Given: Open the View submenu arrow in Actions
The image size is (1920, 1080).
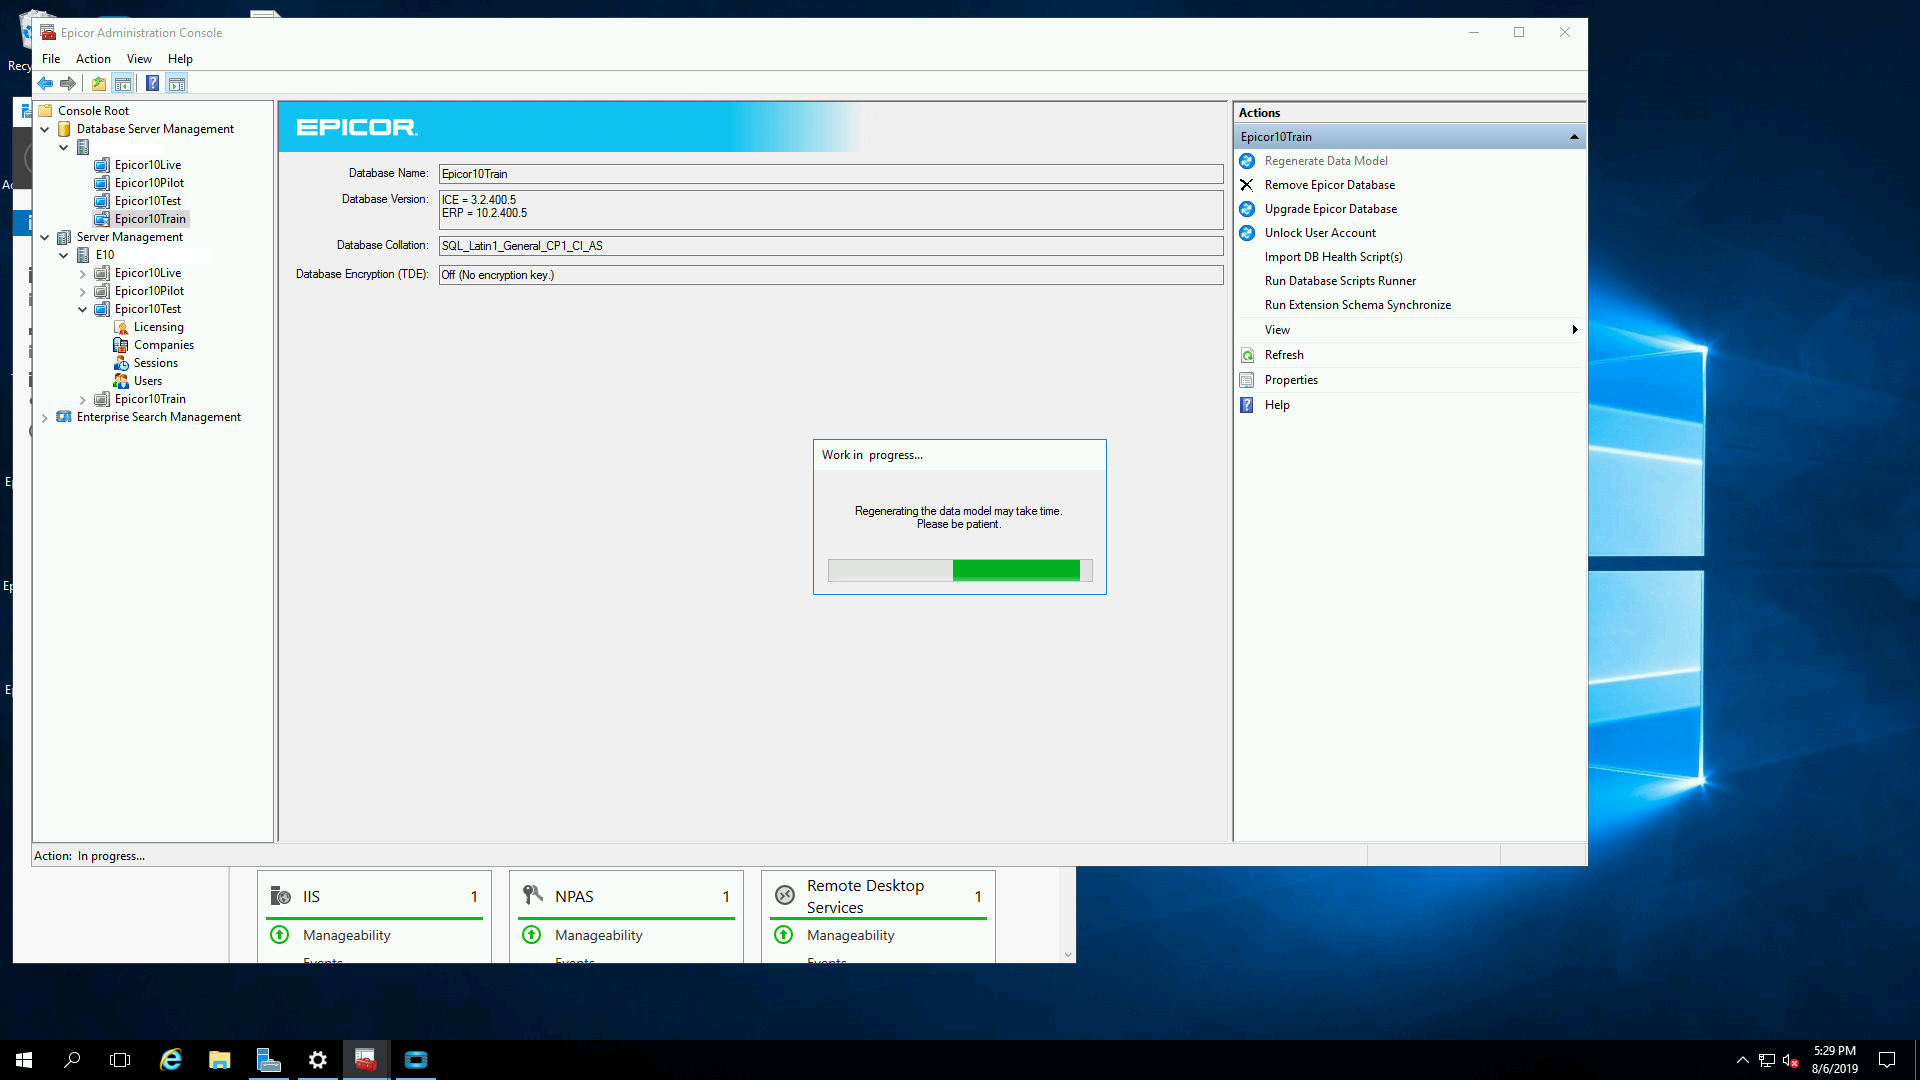Looking at the screenshot, I should pos(1575,330).
